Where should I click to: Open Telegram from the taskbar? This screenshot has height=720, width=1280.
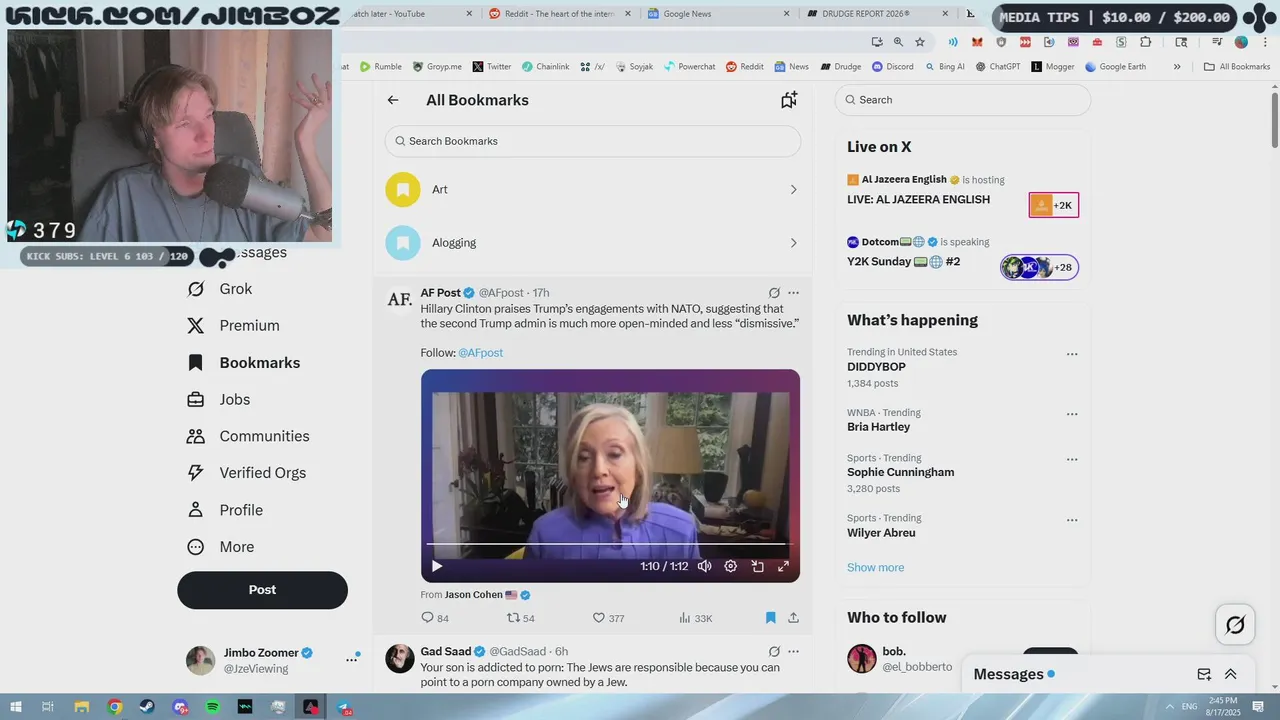[x=344, y=707]
